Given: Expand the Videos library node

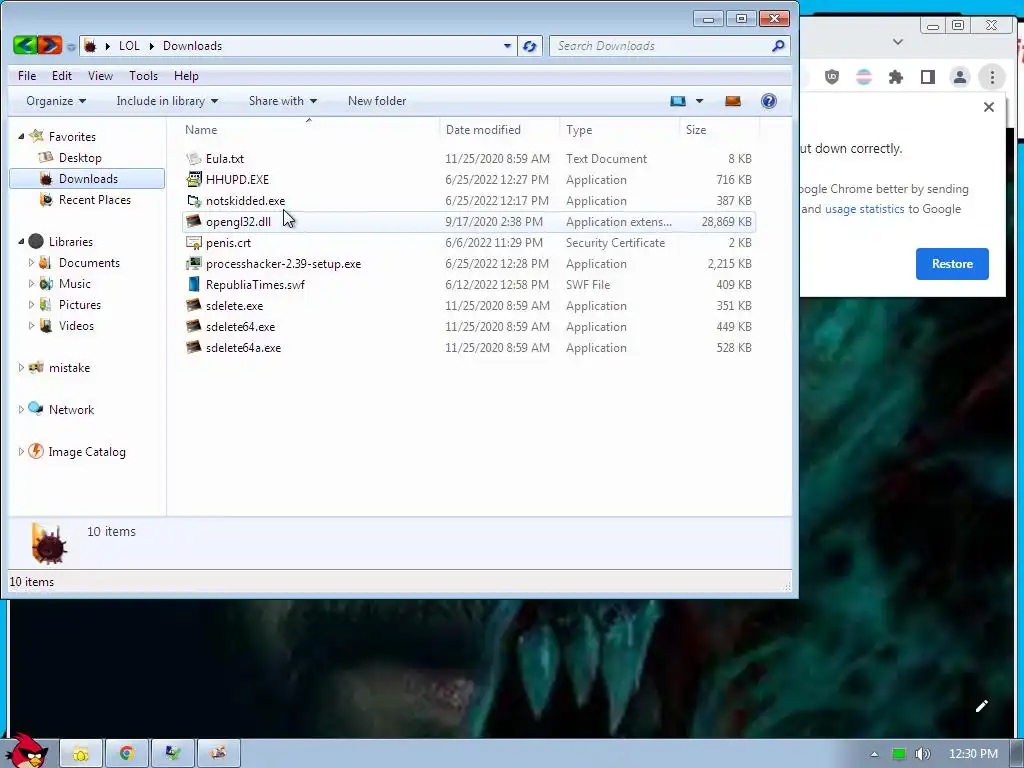Looking at the screenshot, I should 31,325.
